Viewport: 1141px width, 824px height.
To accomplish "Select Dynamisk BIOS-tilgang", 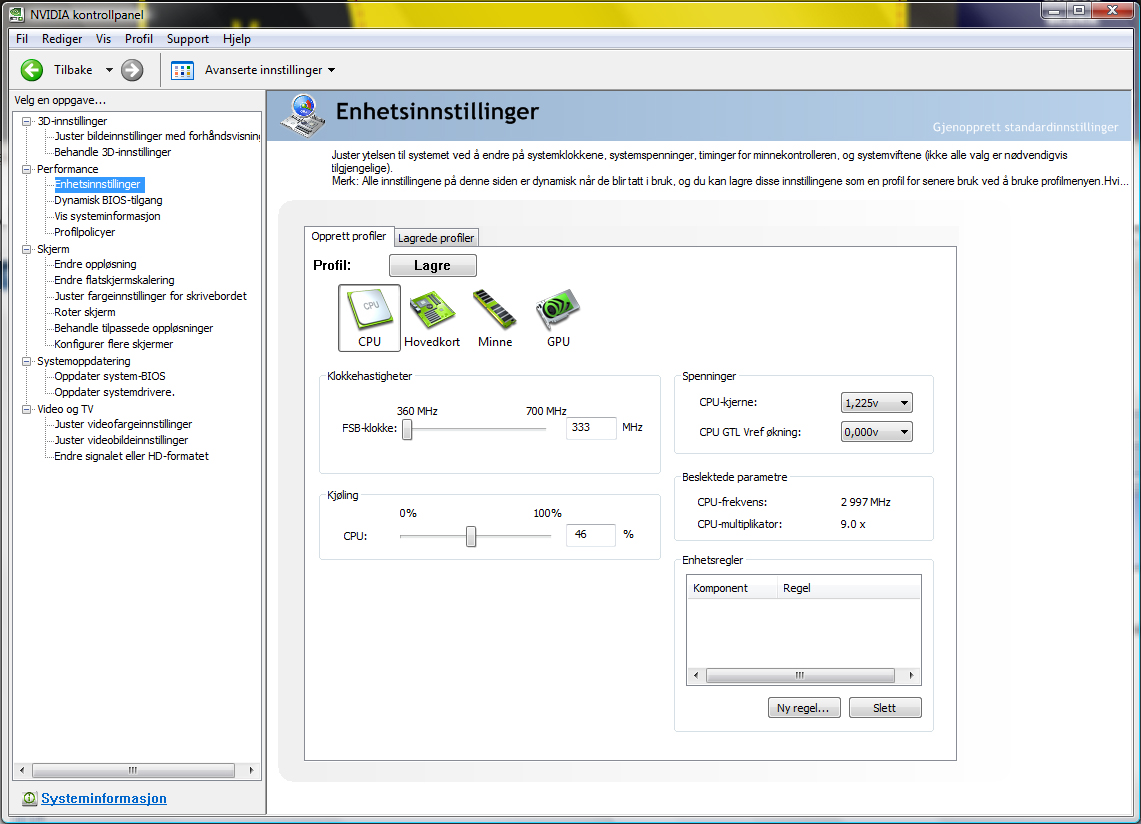I will 108,200.
